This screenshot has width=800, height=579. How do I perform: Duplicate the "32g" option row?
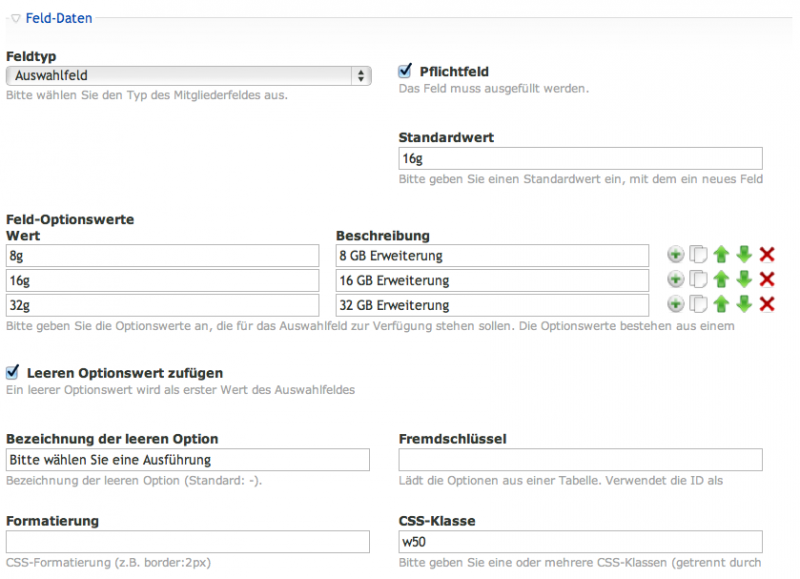(698, 305)
